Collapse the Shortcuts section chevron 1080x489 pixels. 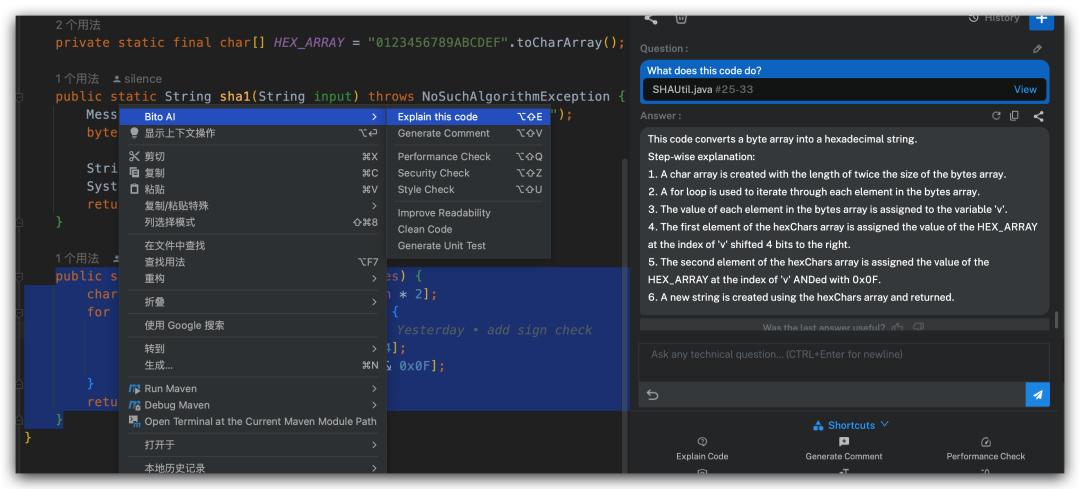tap(884, 425)
